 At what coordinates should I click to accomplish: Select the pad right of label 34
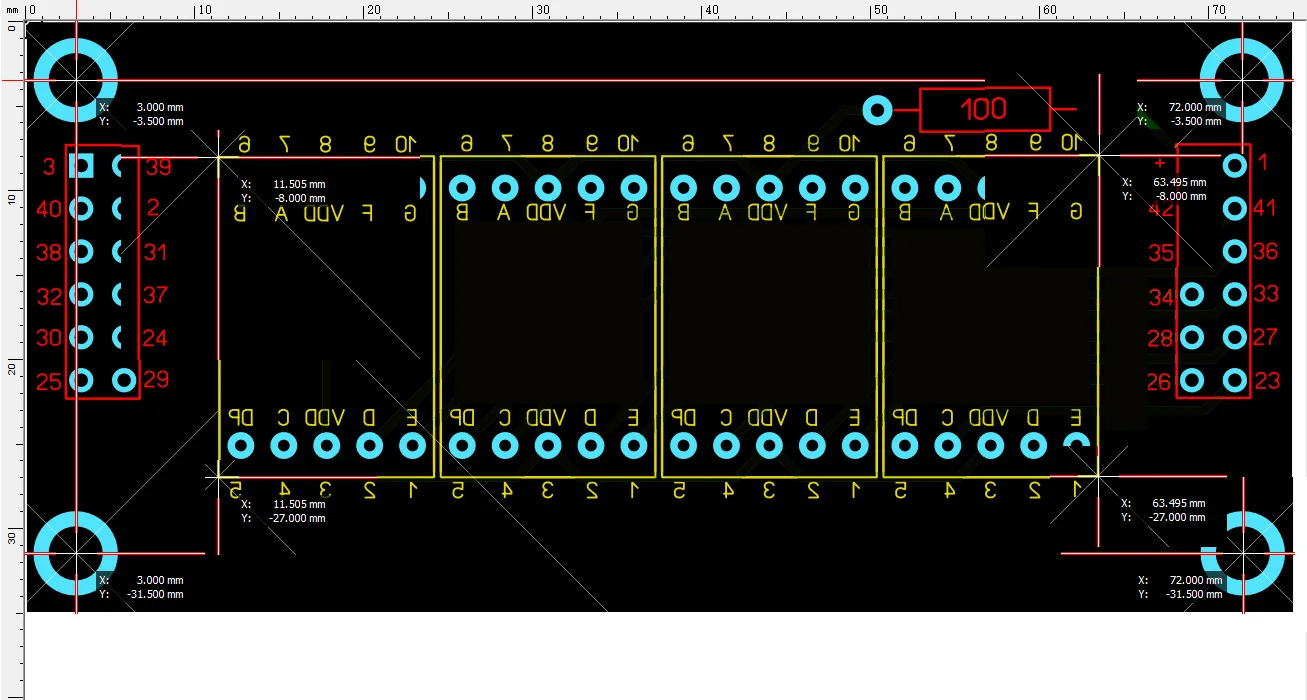coord(1192,294)
